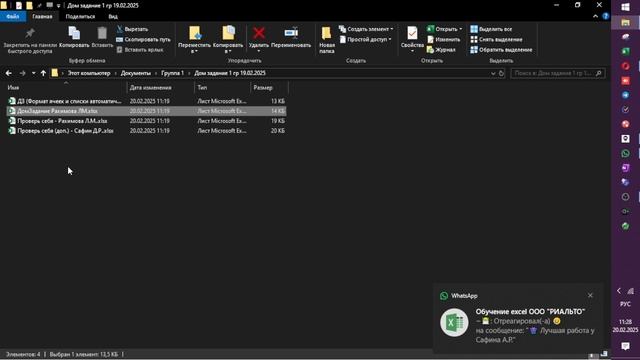Click Этот компьютер in the address bar
640x360 pixels.
[89, 73]
